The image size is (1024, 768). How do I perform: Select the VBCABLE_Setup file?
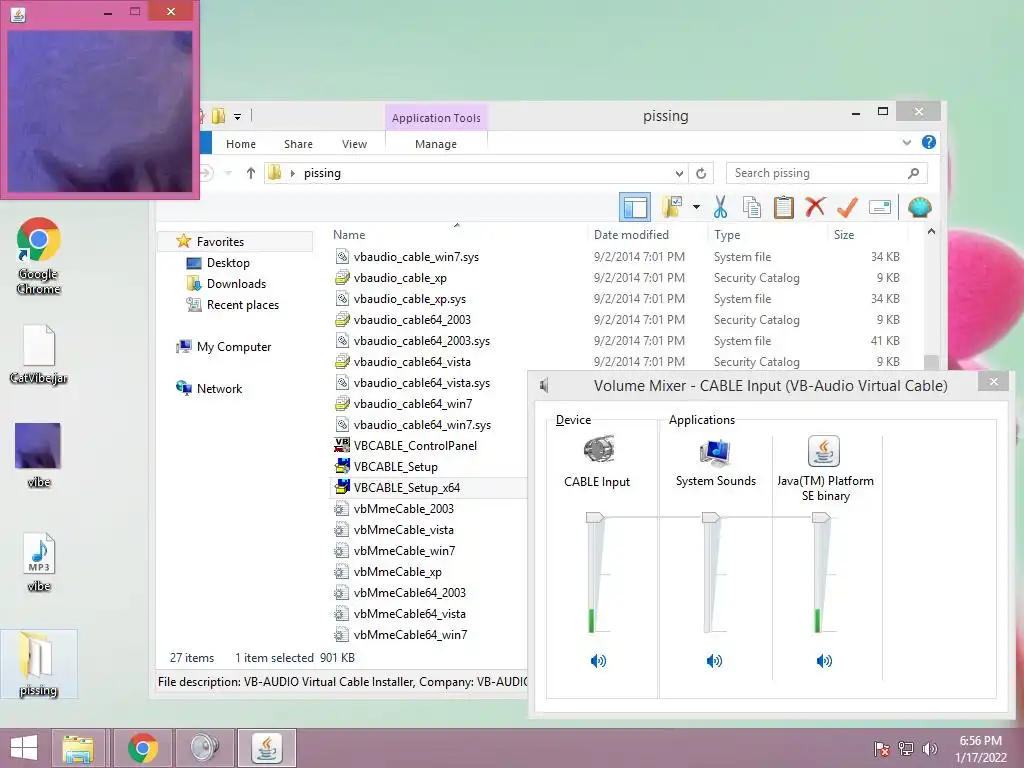coord(395,466)
